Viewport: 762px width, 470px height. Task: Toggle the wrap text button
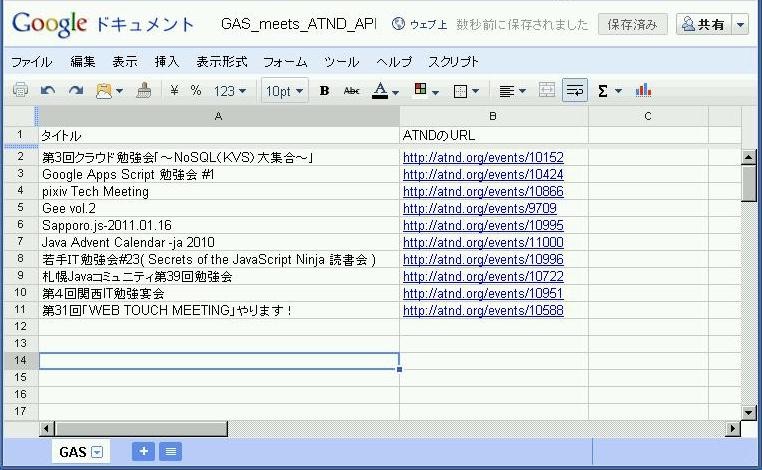(x=575, y=90)
